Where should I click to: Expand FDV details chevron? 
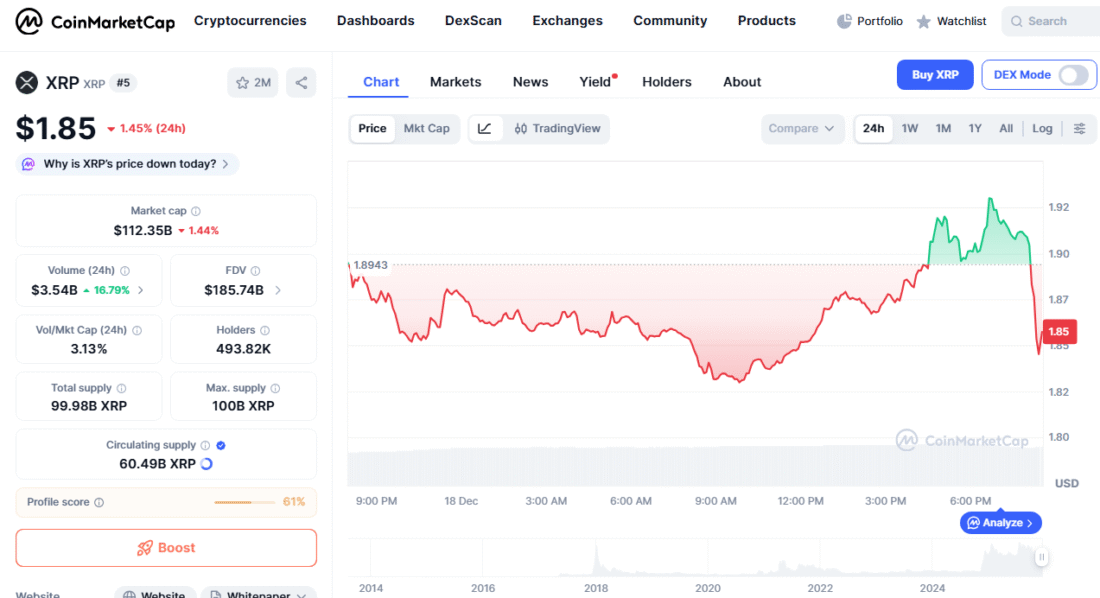[x=278, y=291]
